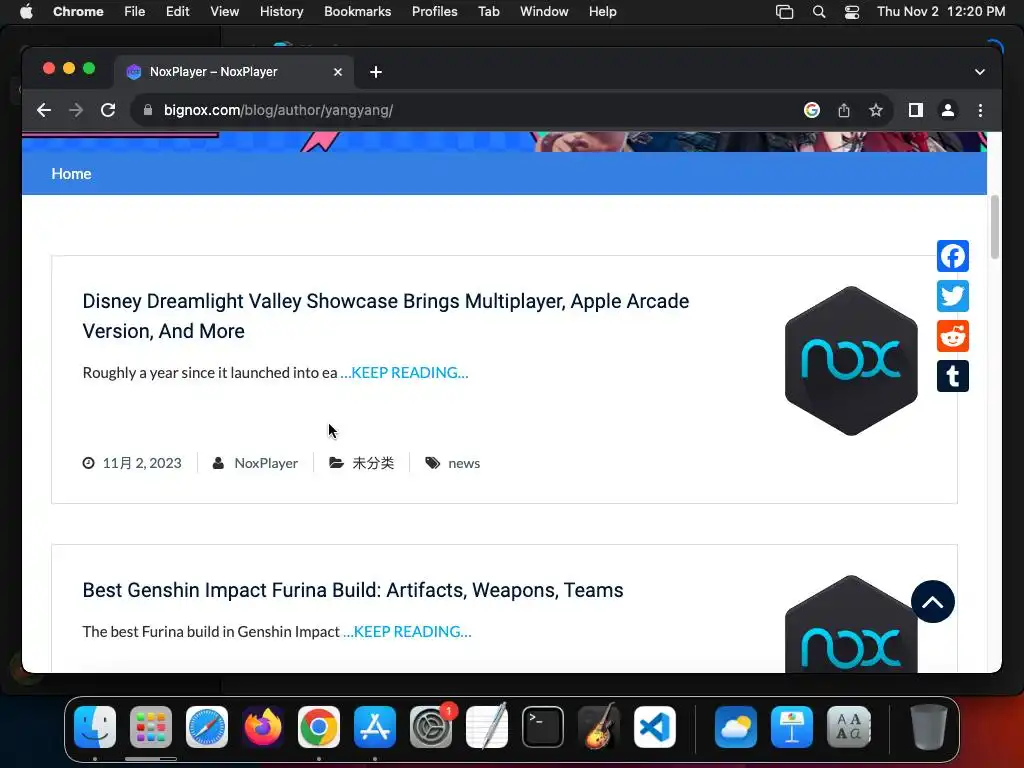Viewport: 1024px width, 768px height.
Task: Open the Bookmarks menu
Action: pos(357,12)
